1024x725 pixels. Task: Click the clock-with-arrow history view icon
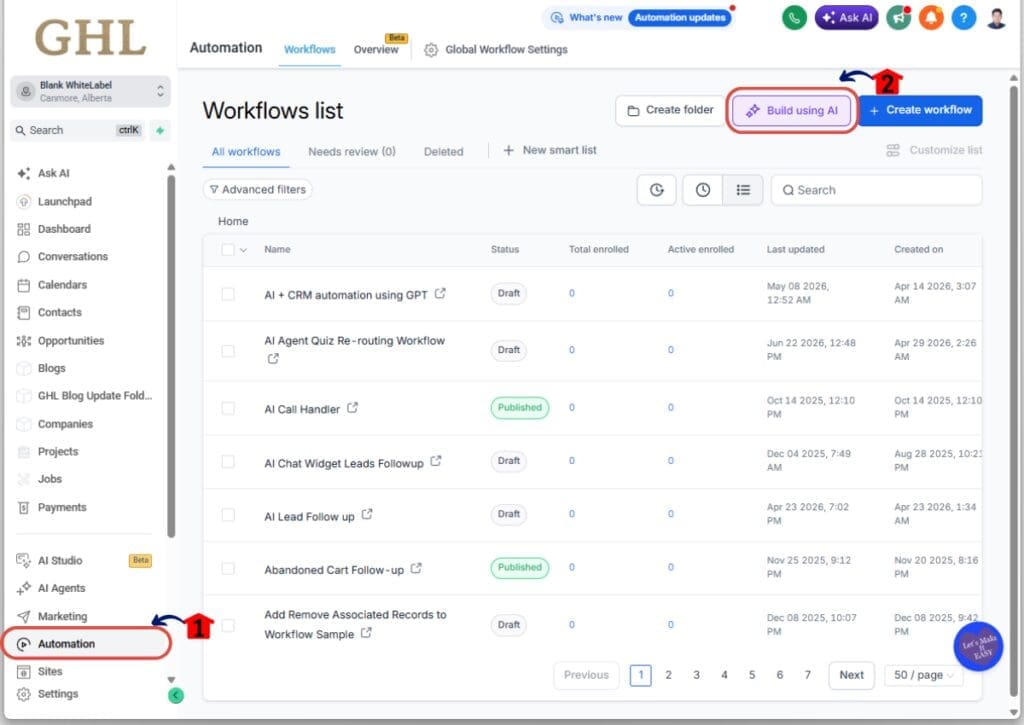656,190
